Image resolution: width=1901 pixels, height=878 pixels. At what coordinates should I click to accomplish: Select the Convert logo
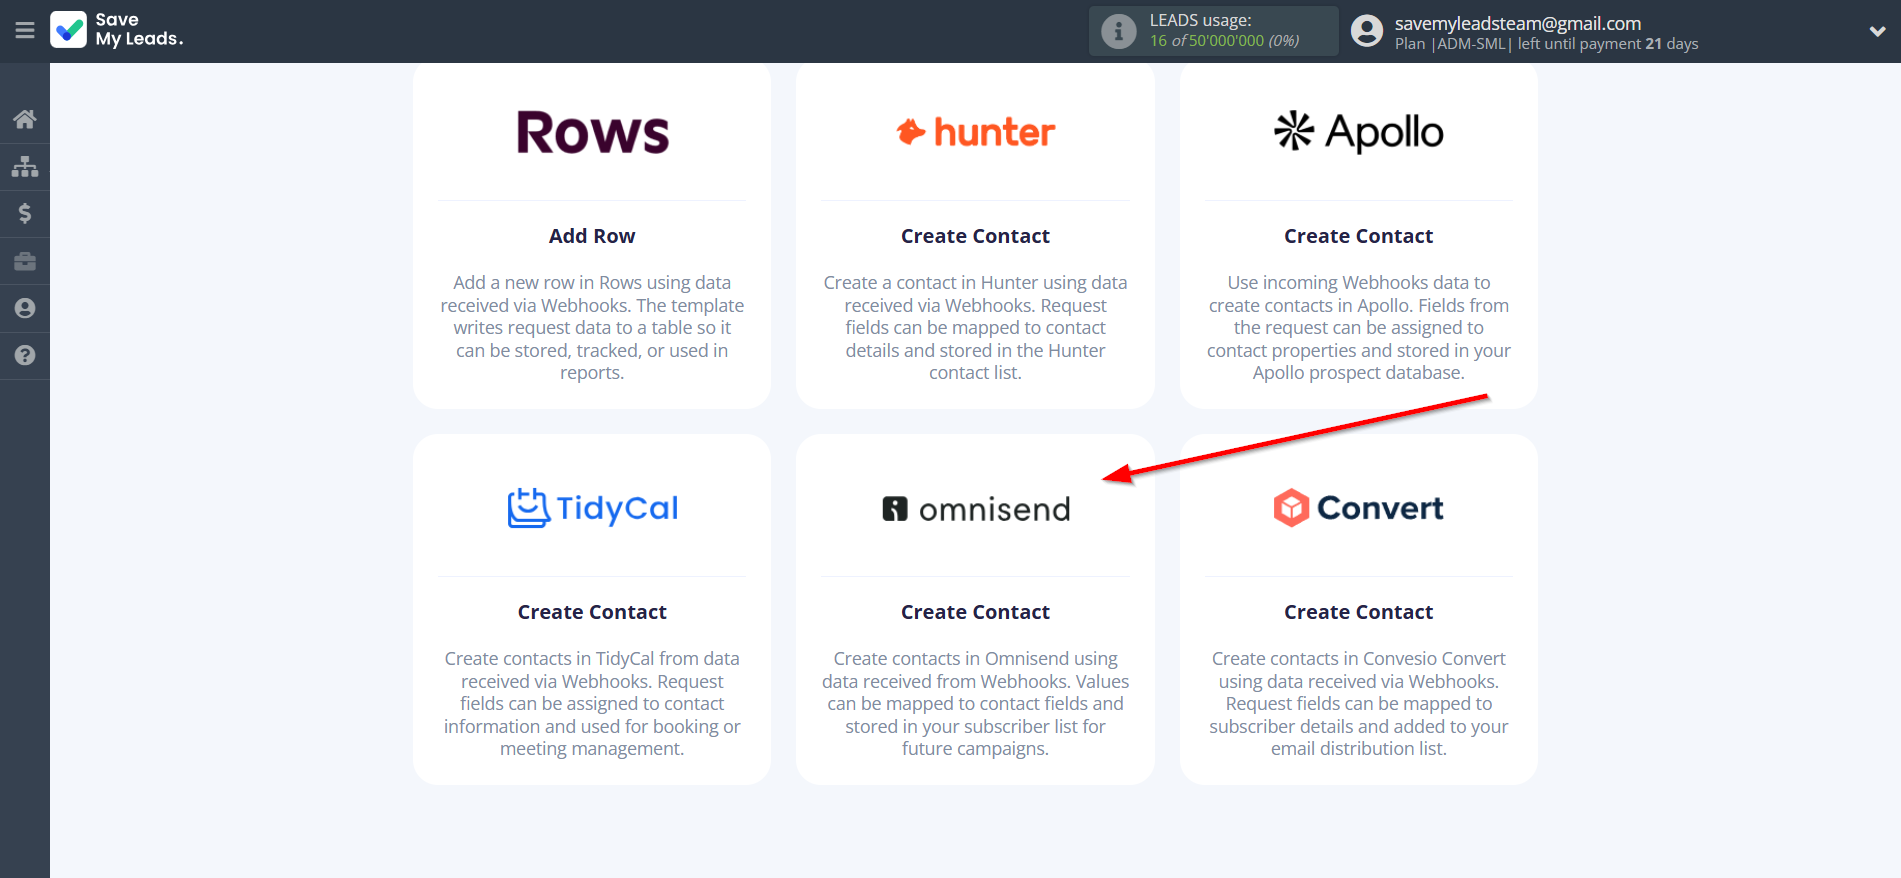coord(1358,508)
